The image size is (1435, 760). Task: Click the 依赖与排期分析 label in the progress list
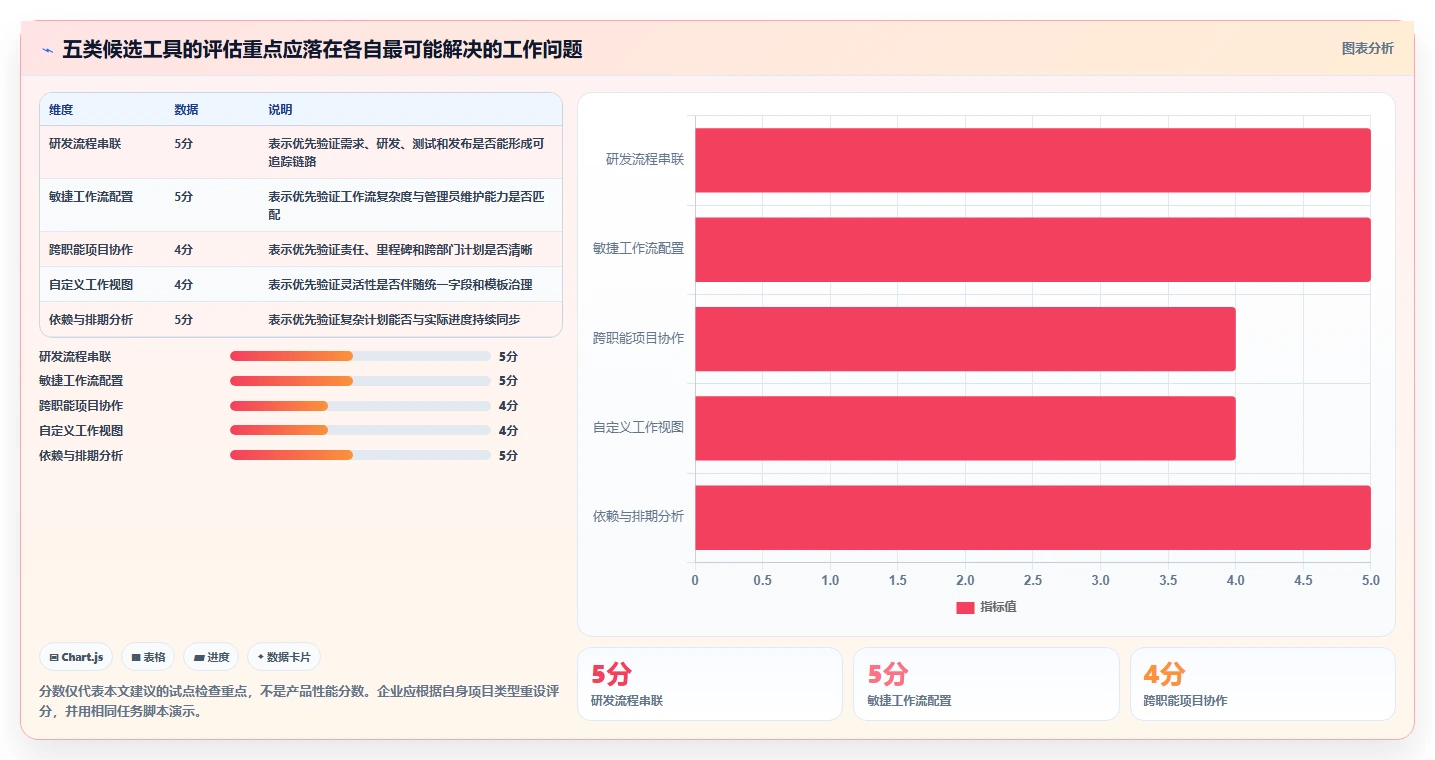[x=81, y=455]
